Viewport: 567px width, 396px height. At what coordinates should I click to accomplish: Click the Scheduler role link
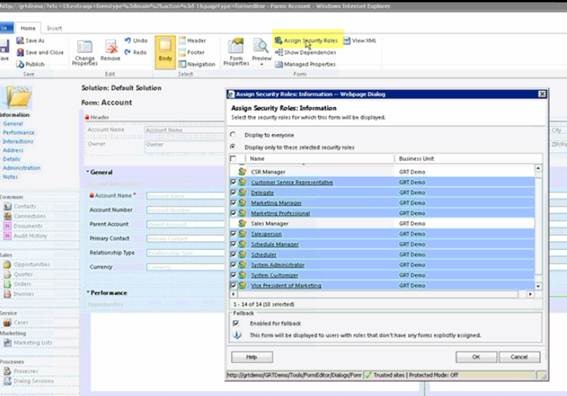click(264, 255)
